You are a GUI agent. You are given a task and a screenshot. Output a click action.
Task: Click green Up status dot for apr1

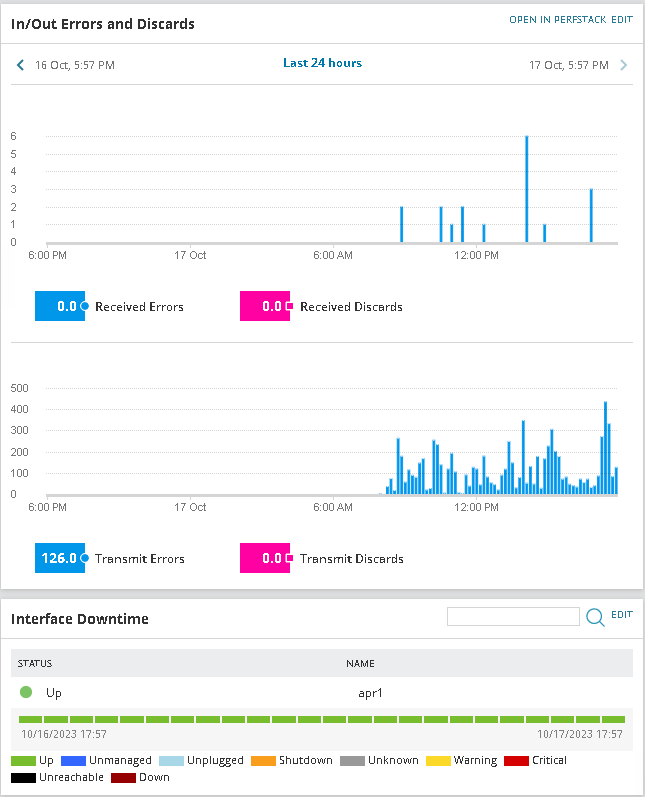pos(26,692)
